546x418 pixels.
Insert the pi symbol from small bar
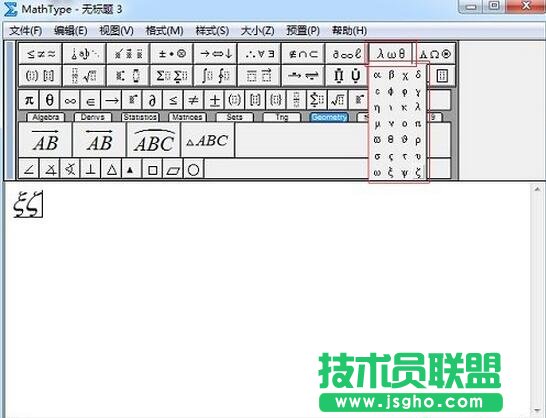coord(29,101)
